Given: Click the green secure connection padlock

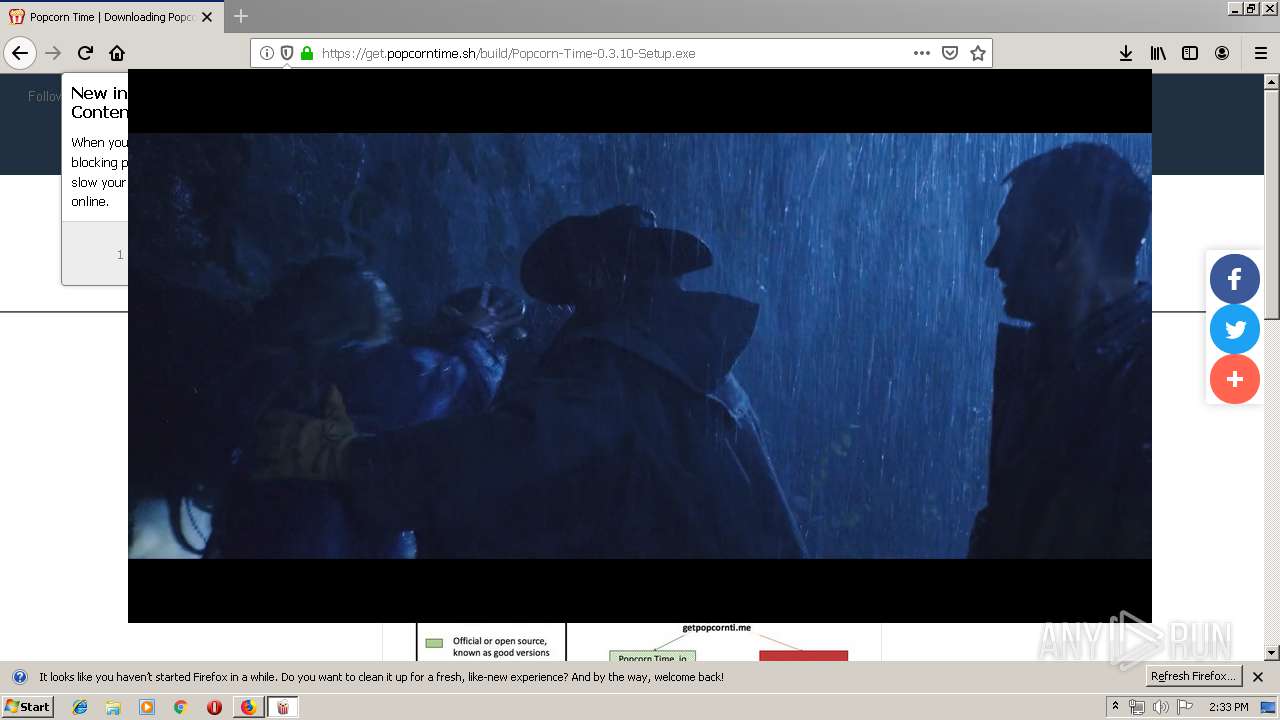Looking at the screenshot, I should (x=307, y=53).
